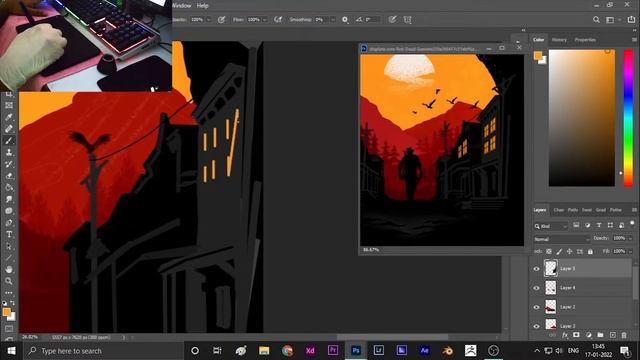Viewport: 640px width, 360px height.
Task: Open layer Fill slider dropdown
Action: pos(630,251)
